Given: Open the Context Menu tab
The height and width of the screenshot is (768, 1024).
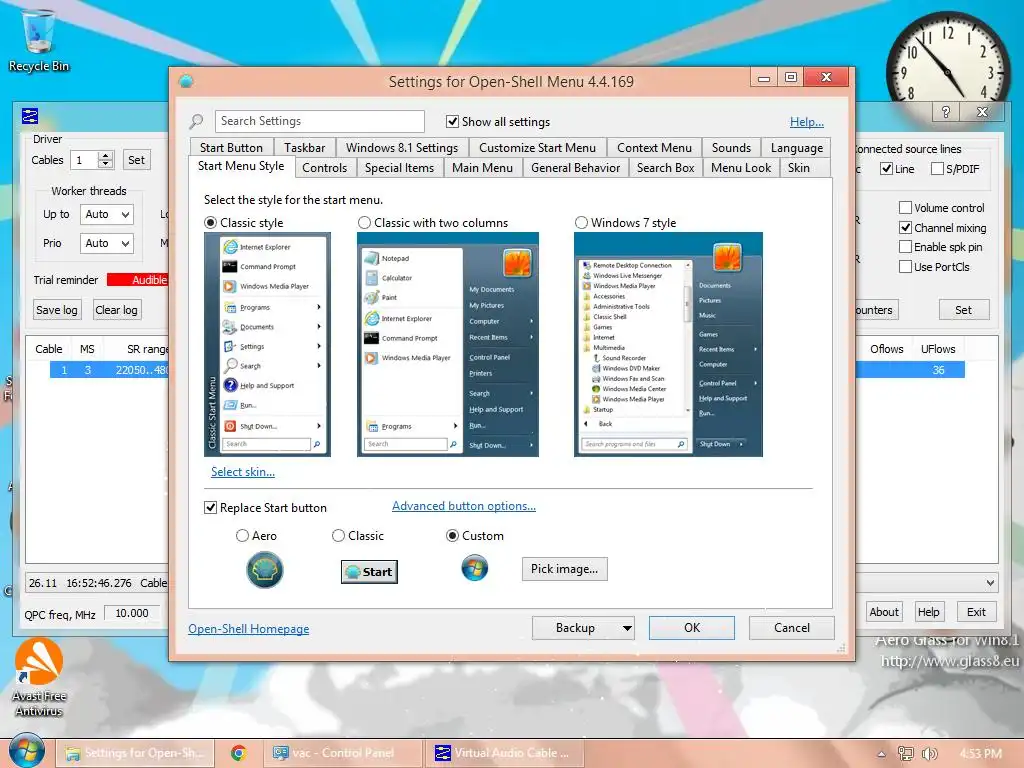Looking at the screenshot, I should pos(654,148).
